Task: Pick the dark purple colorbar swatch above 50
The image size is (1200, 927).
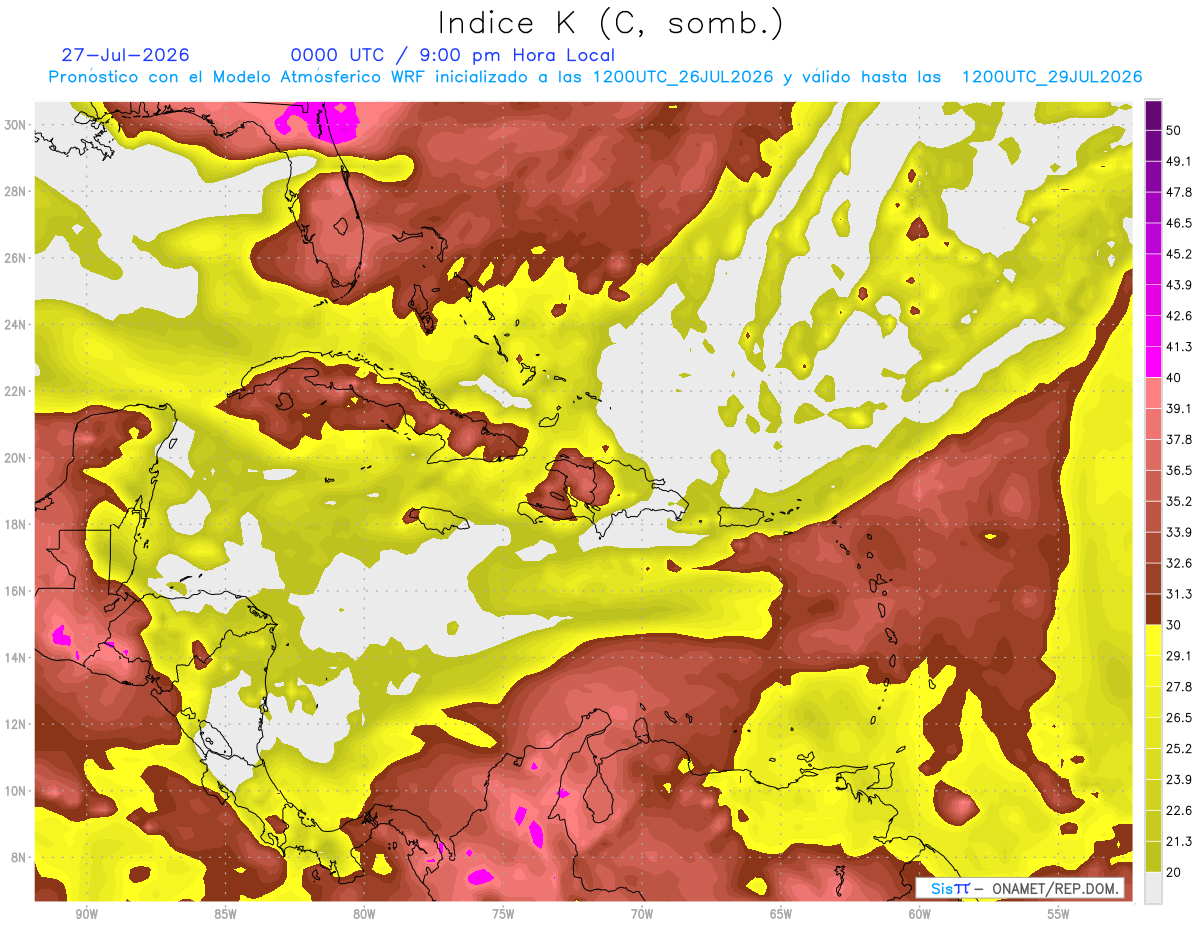Action: (x=1153, y=114)
